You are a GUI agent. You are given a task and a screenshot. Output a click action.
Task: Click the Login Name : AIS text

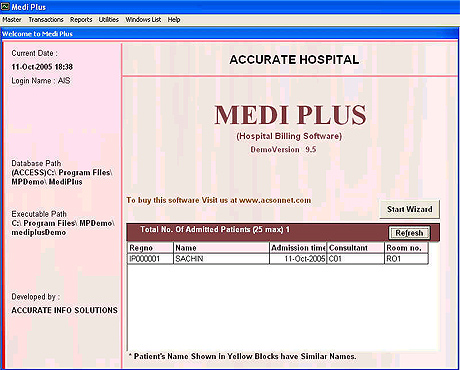tap(41, 81)
